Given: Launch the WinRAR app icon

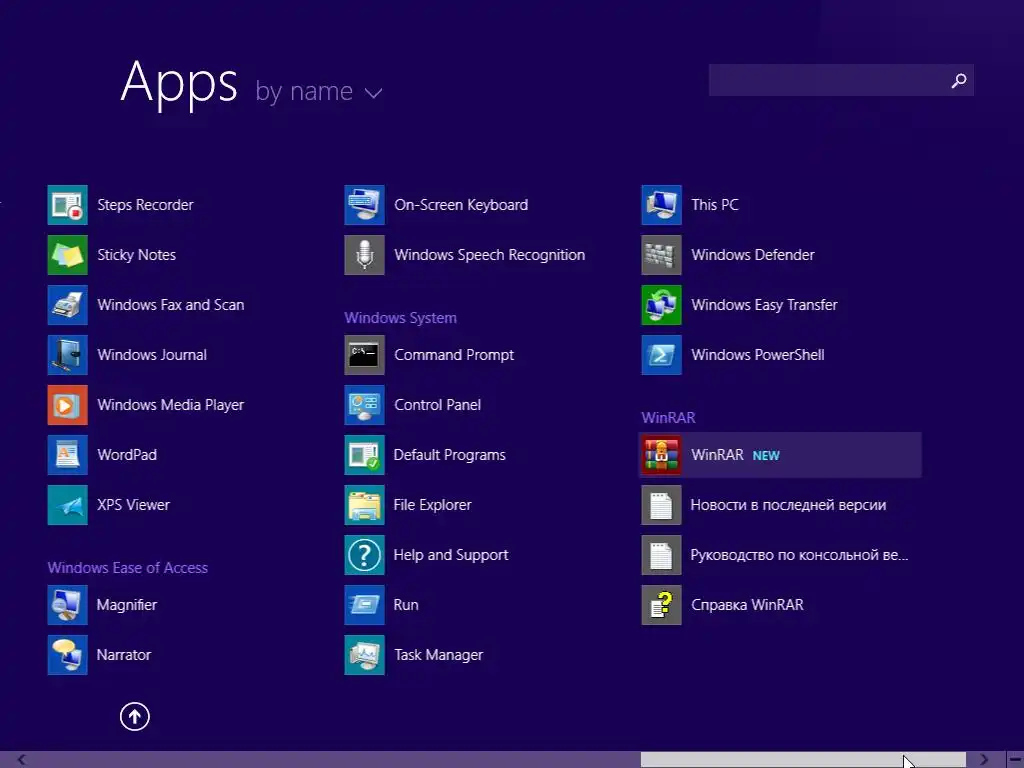Looking at the screenshot, I should point(662,455).
